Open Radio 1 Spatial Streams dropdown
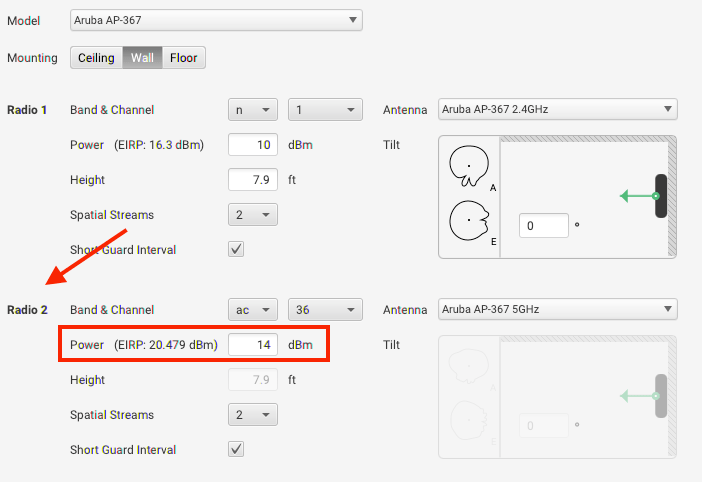This screenshot has width=702, height=482. coord(253,215)
